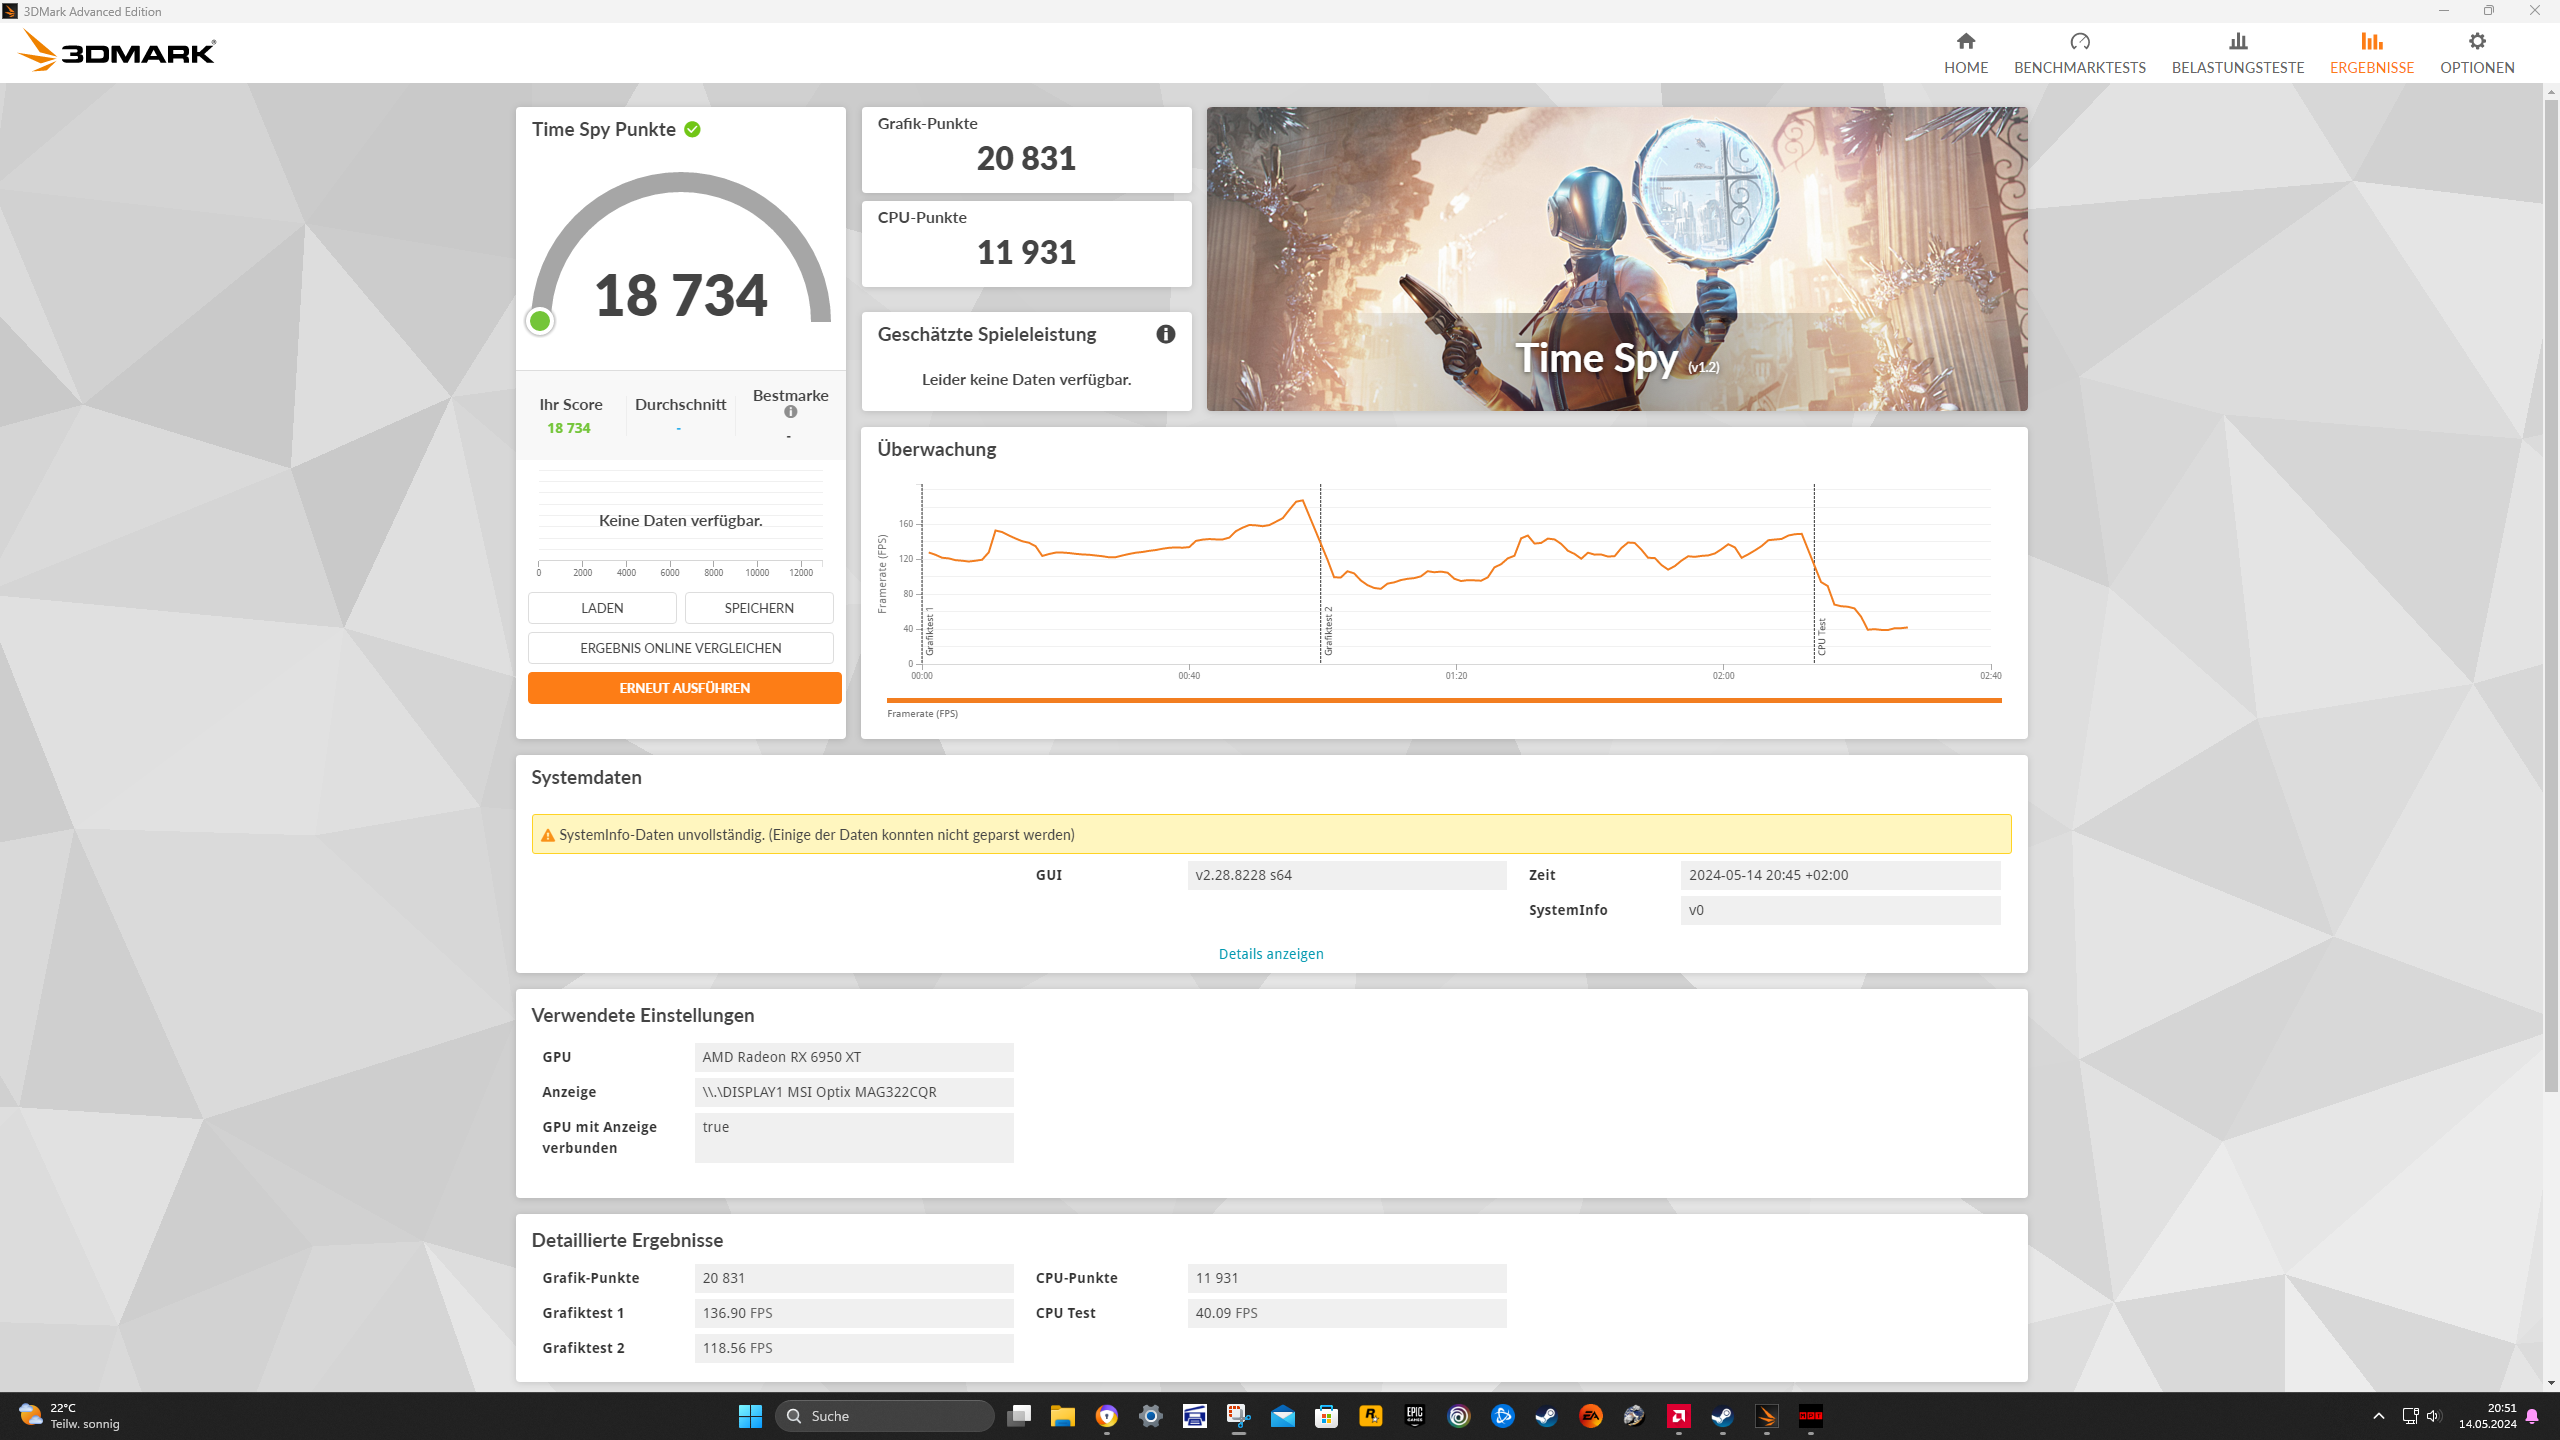Image resolution: width=2560 pixels, height=1440 pixels.
Task: Click the info icon under Bestmarke
Action: (x=791, y=412)
